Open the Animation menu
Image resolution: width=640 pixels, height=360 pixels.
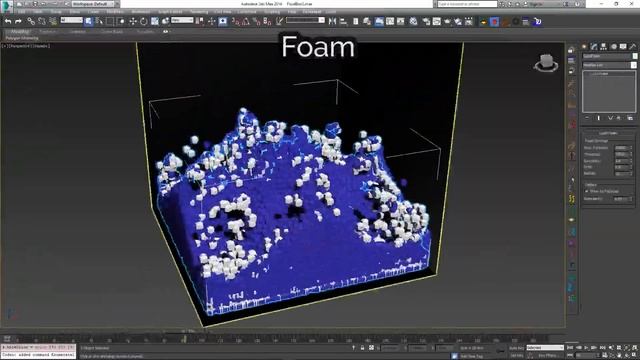[140, 12]
